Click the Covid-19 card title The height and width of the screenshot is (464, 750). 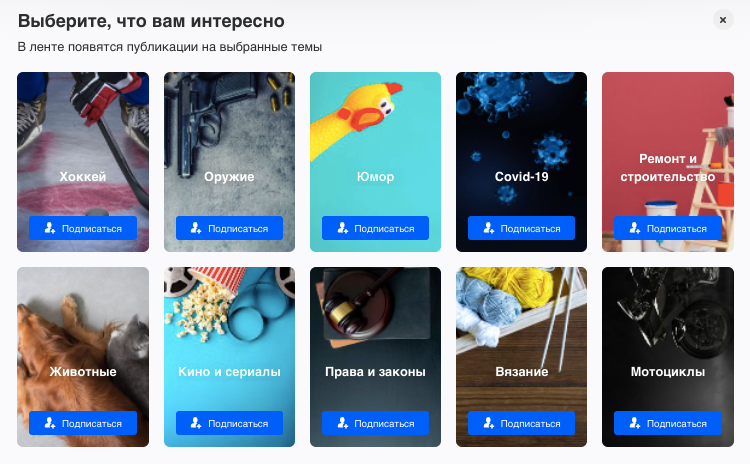(x=521, y=177)
